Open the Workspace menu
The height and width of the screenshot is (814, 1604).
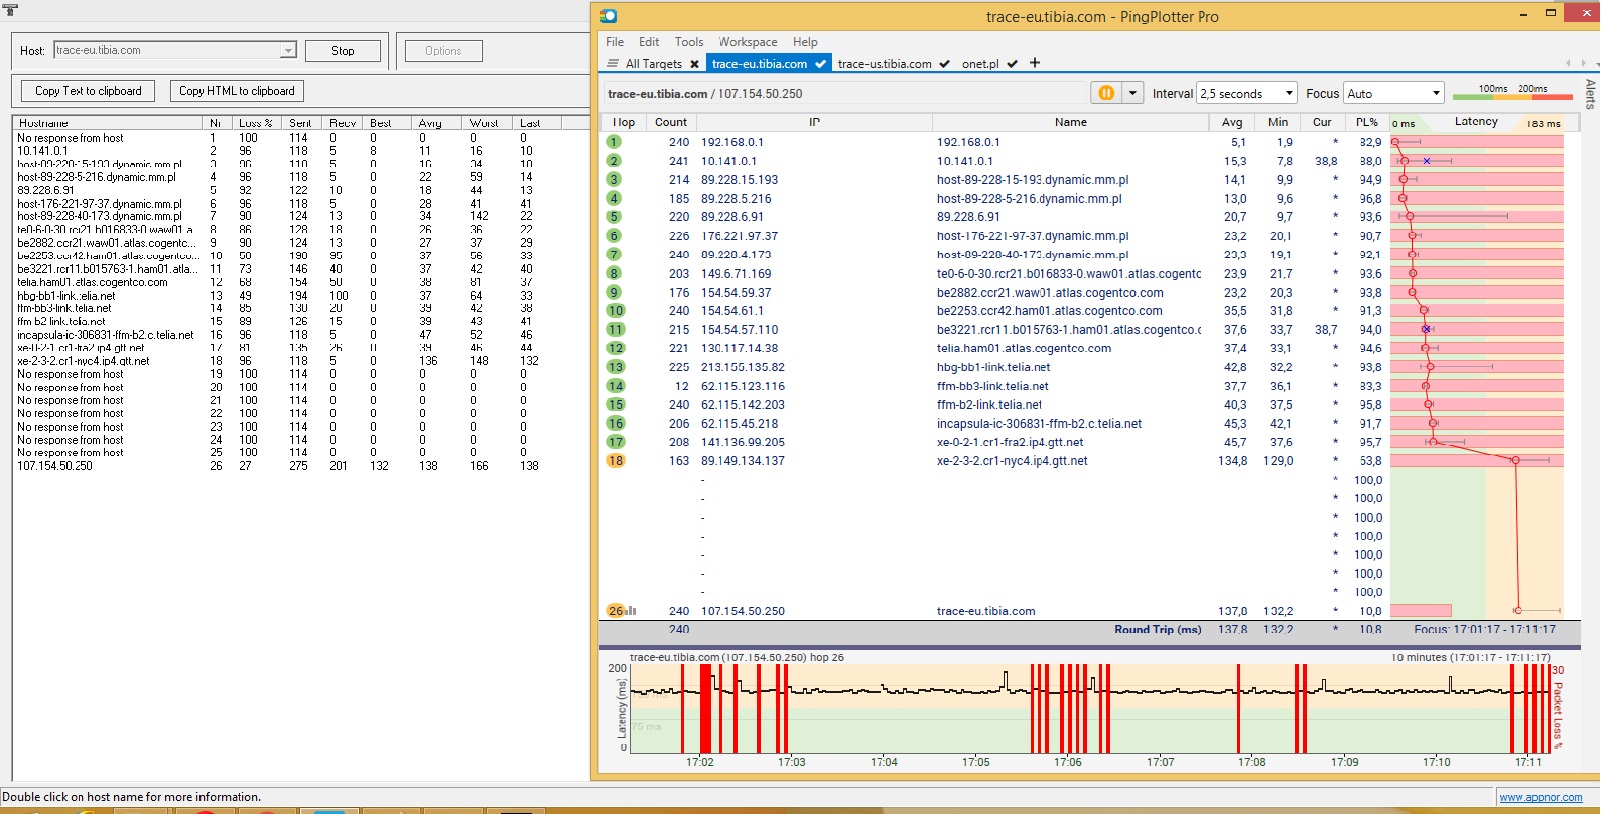[x=748, y=42]
